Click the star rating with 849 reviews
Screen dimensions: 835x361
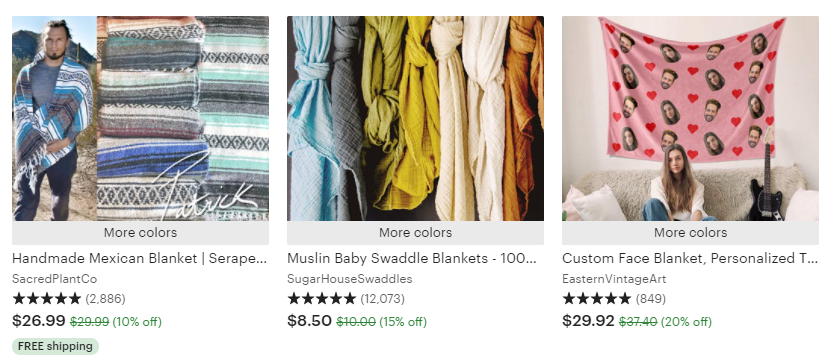click(x=614, y=299)
